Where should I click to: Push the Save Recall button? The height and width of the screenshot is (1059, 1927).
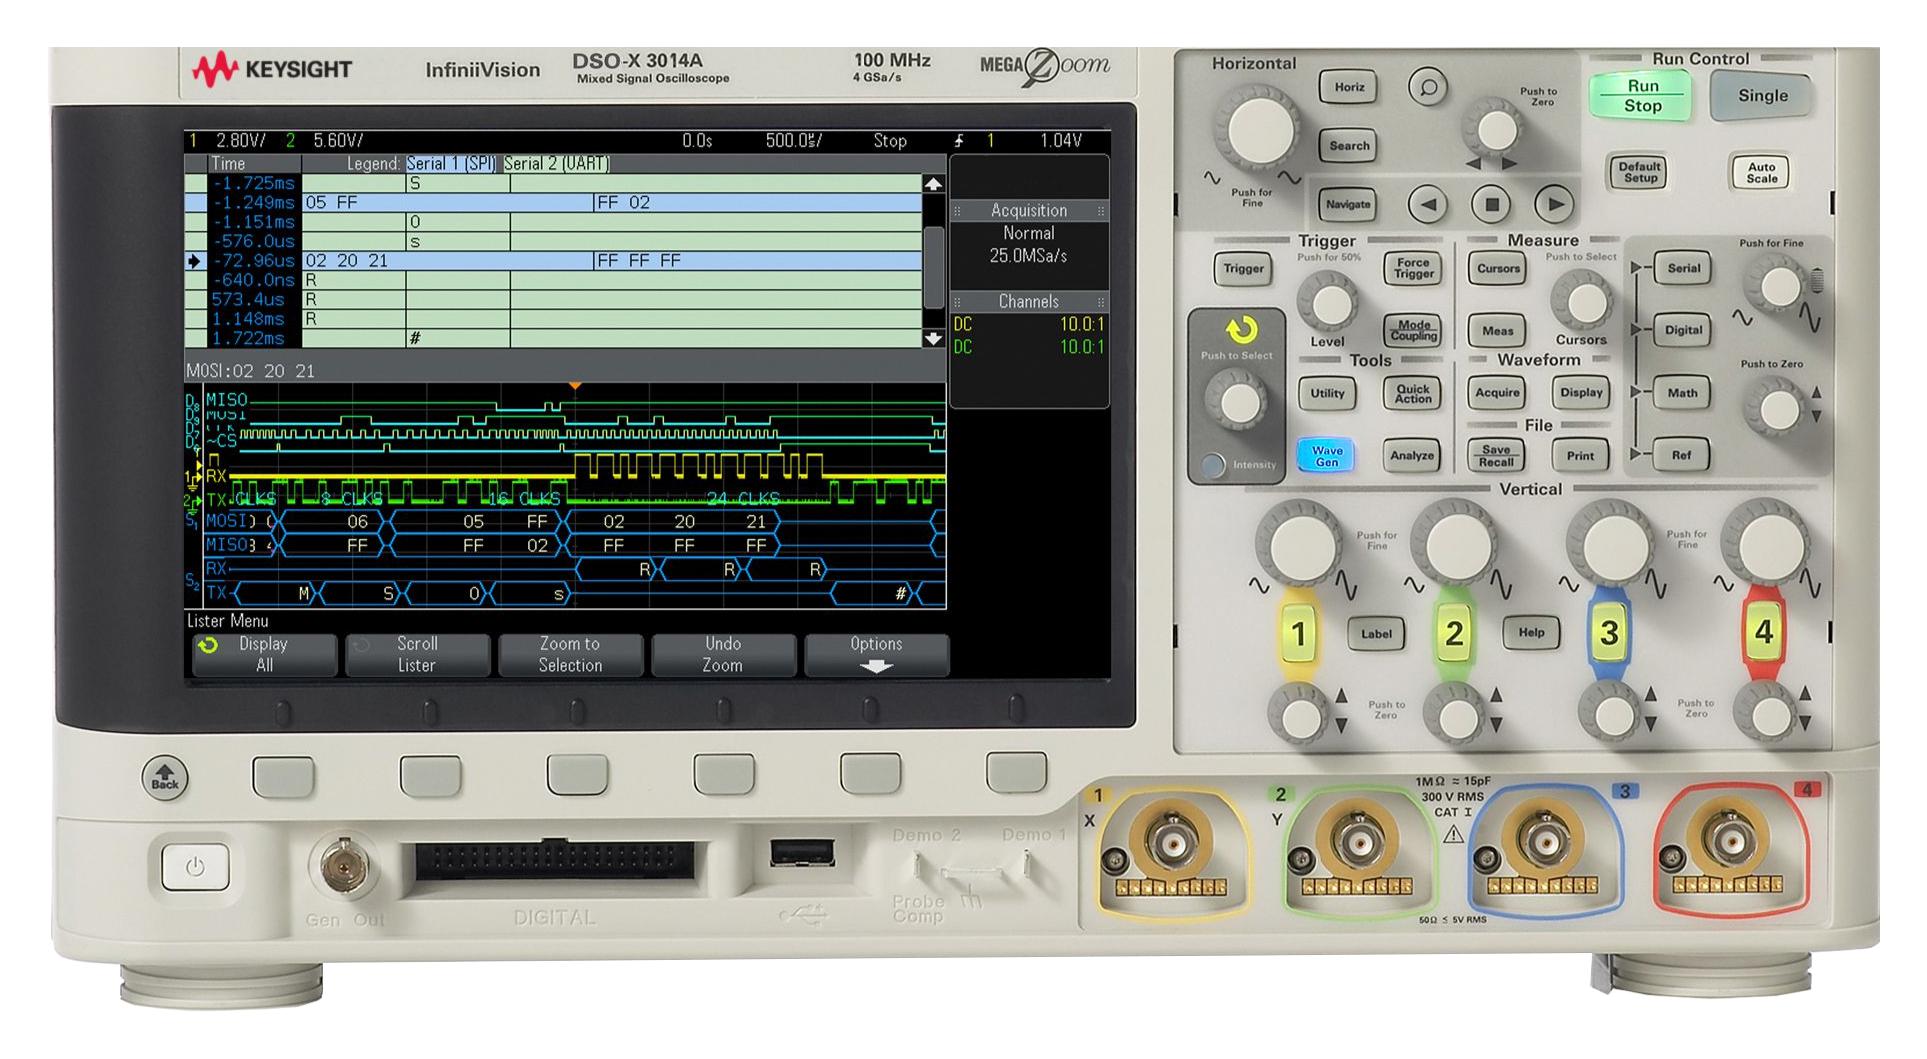click(x=1496, y=456)
